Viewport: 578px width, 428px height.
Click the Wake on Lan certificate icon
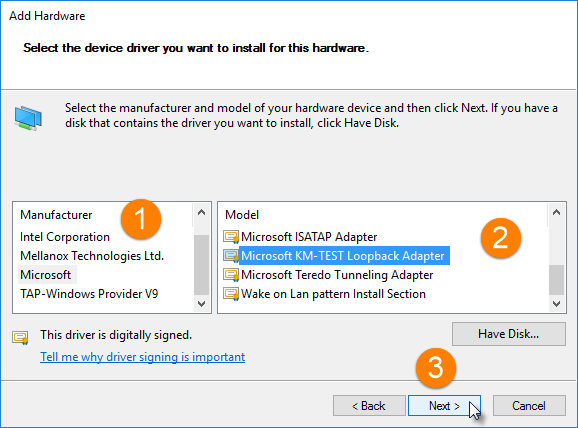(x=231, y=294)
